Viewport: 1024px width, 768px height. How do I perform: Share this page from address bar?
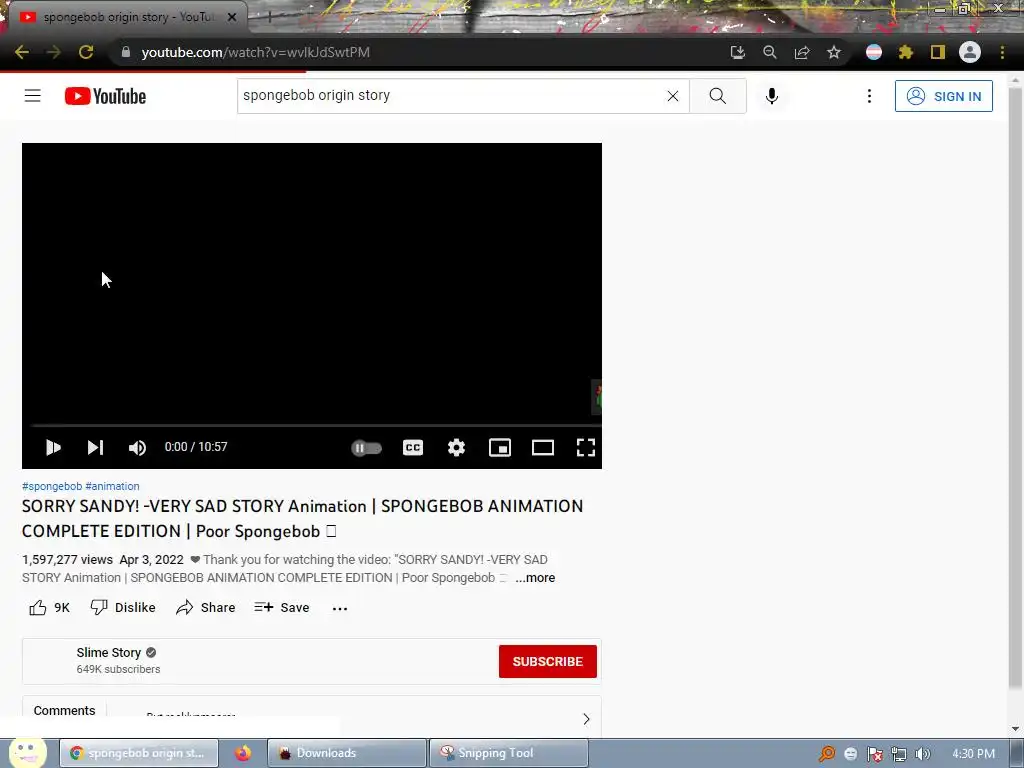(802, 52)
